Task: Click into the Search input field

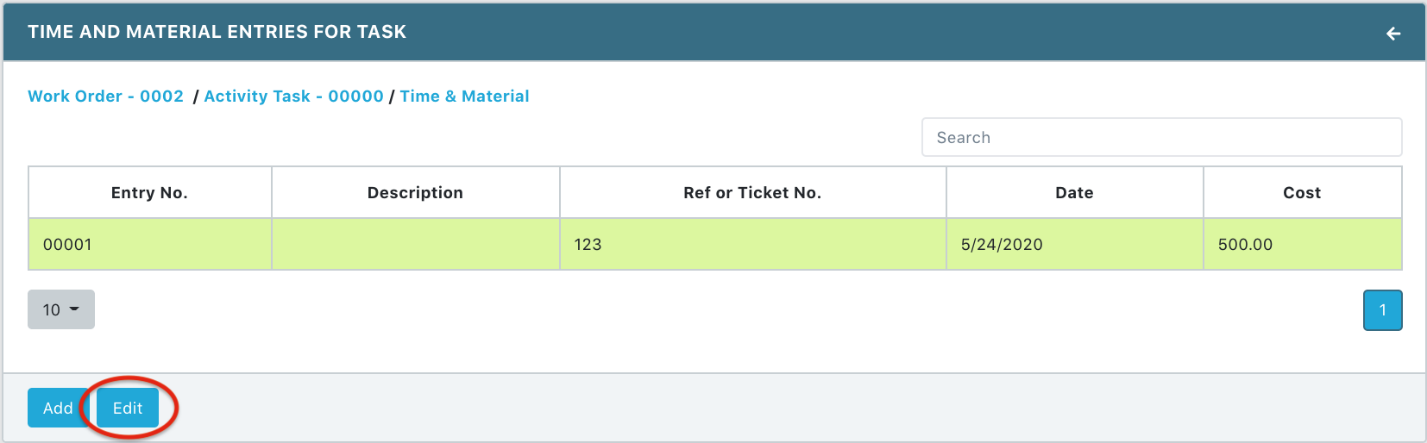Action: click(x=1161, y=138)
